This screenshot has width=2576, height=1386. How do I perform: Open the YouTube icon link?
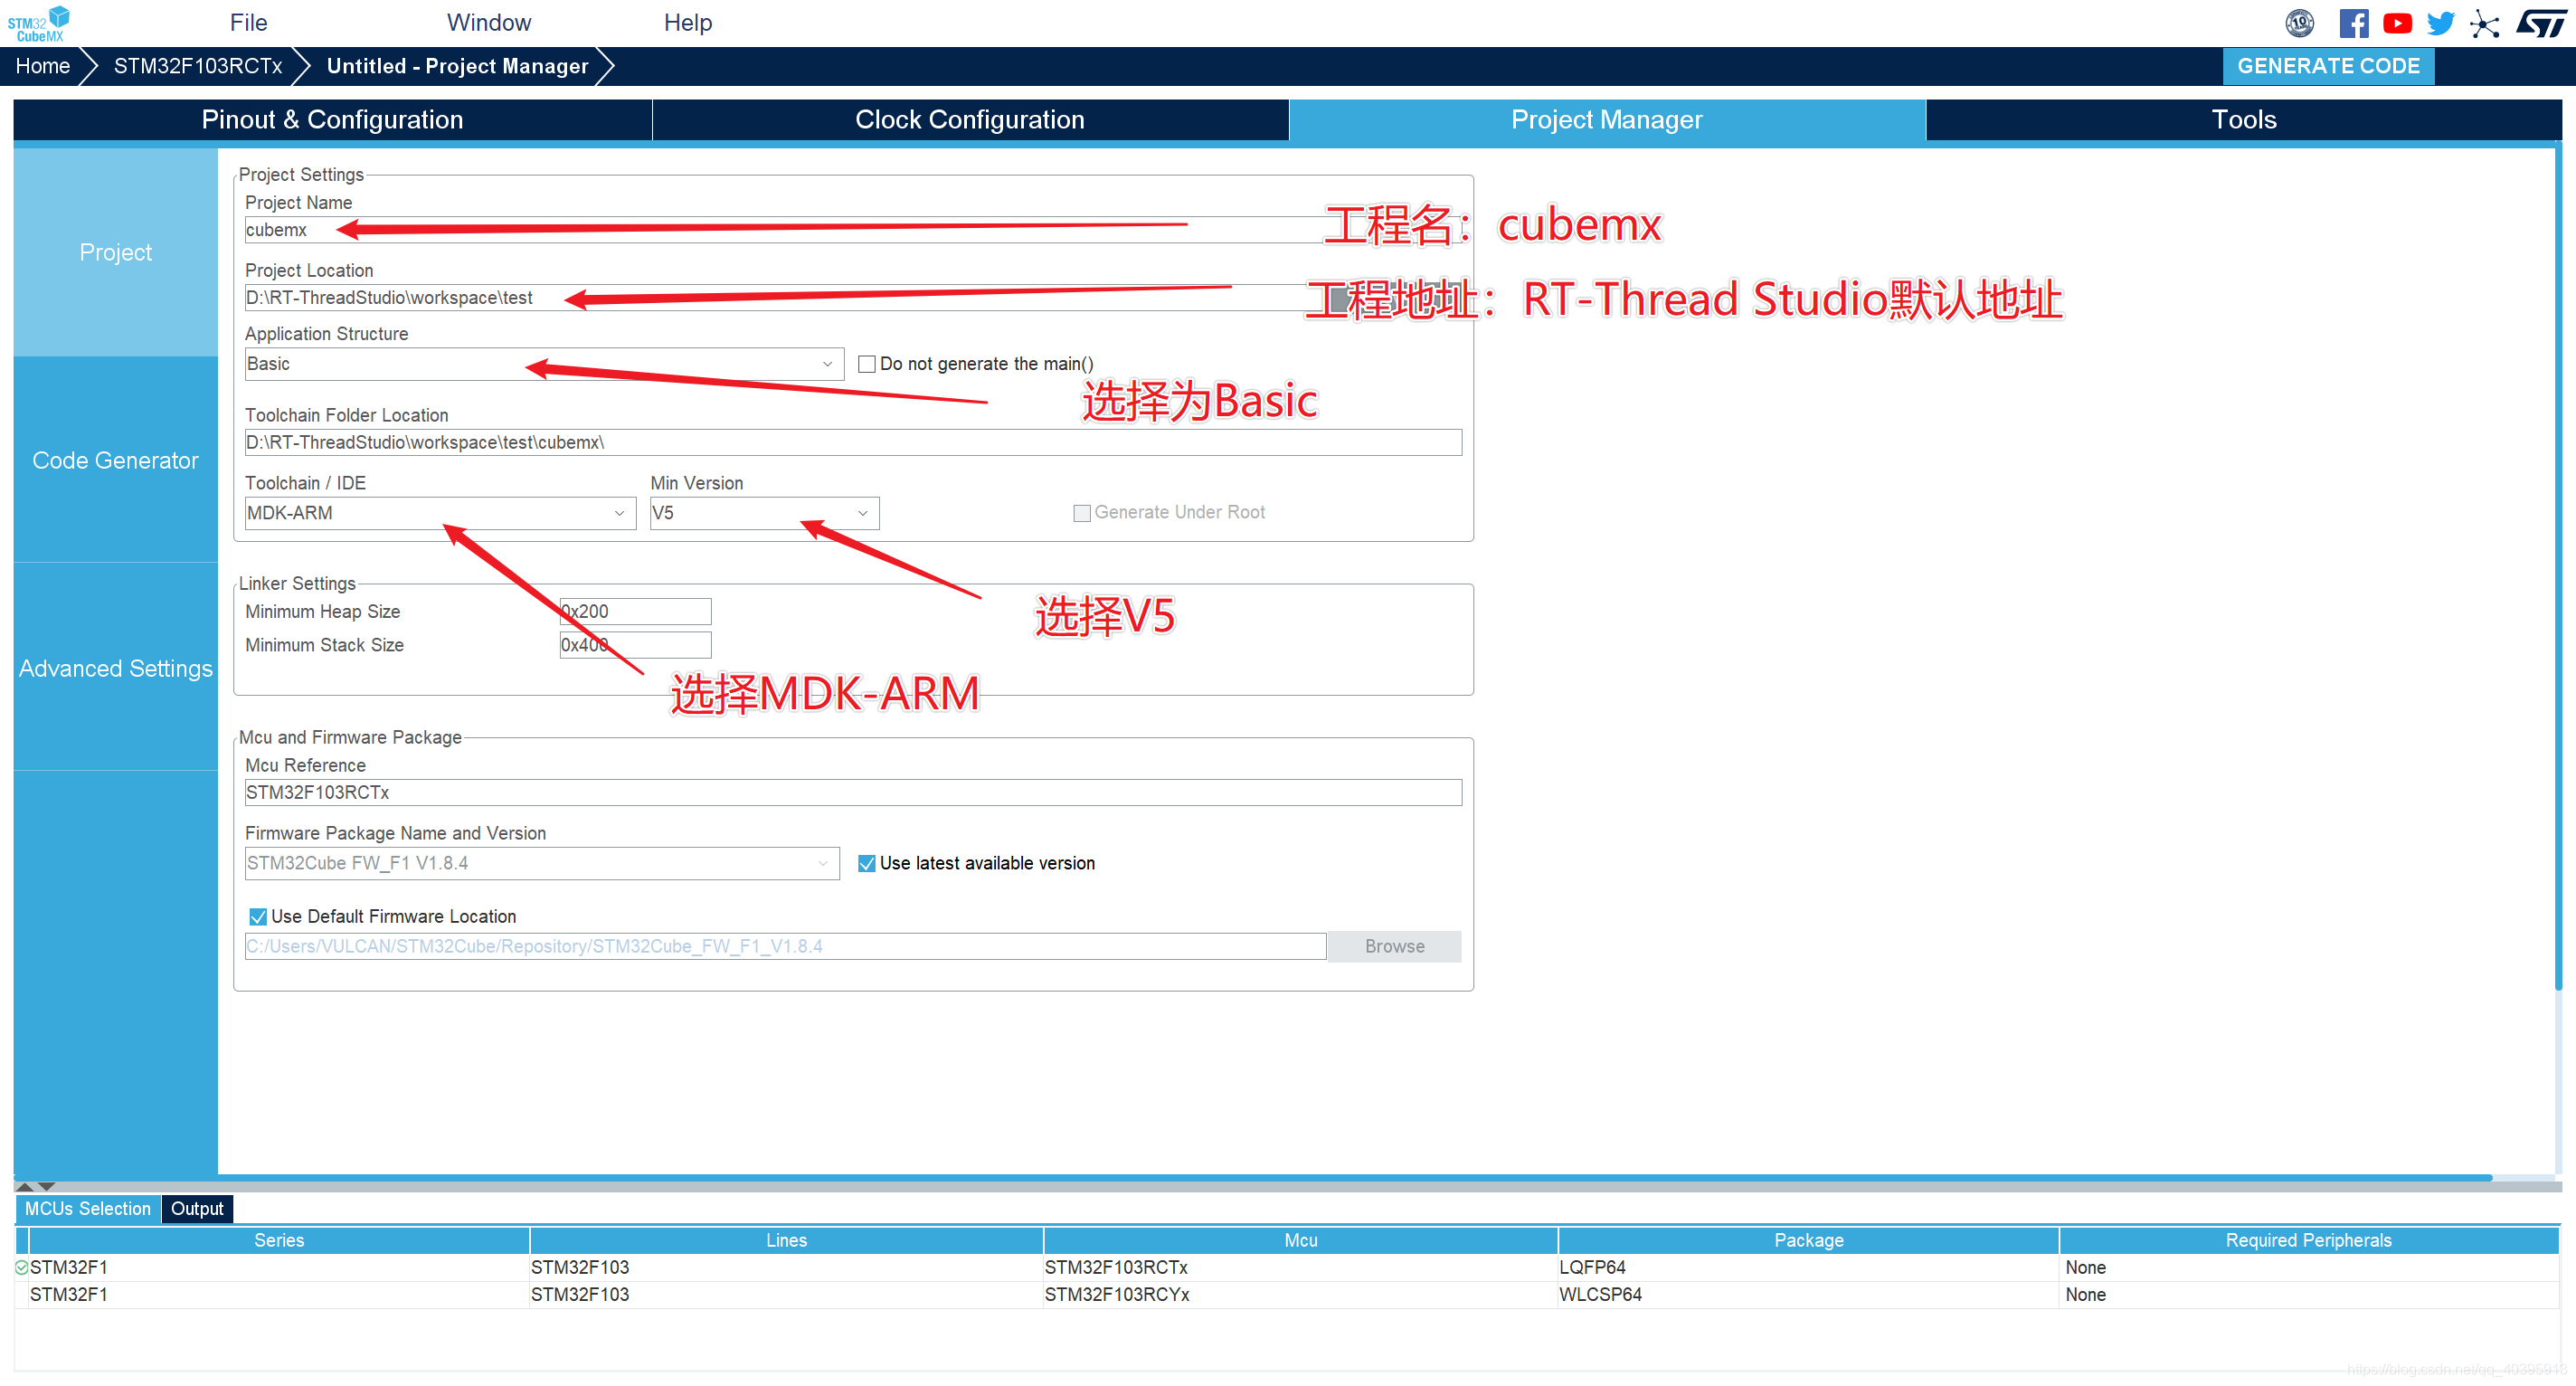[x=2397, y=22]
